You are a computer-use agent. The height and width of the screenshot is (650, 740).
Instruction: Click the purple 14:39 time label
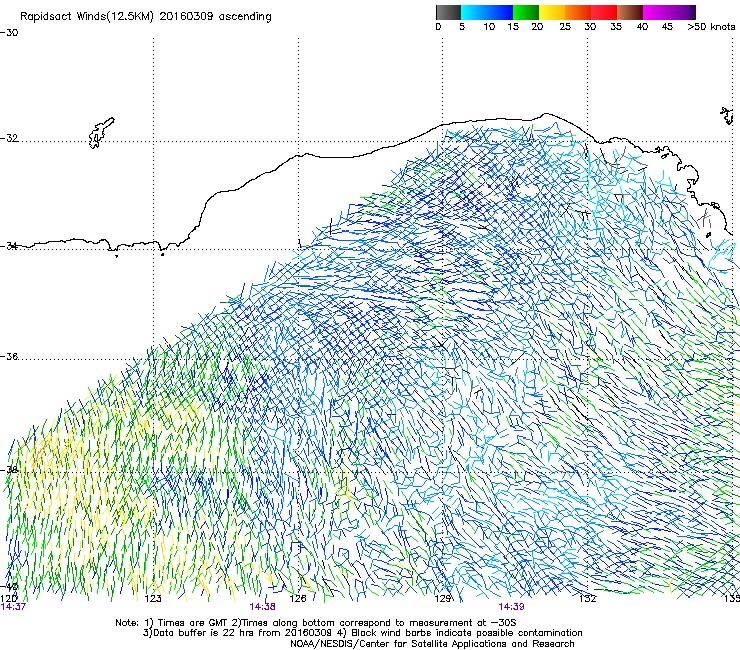click(x=511, y=607)
